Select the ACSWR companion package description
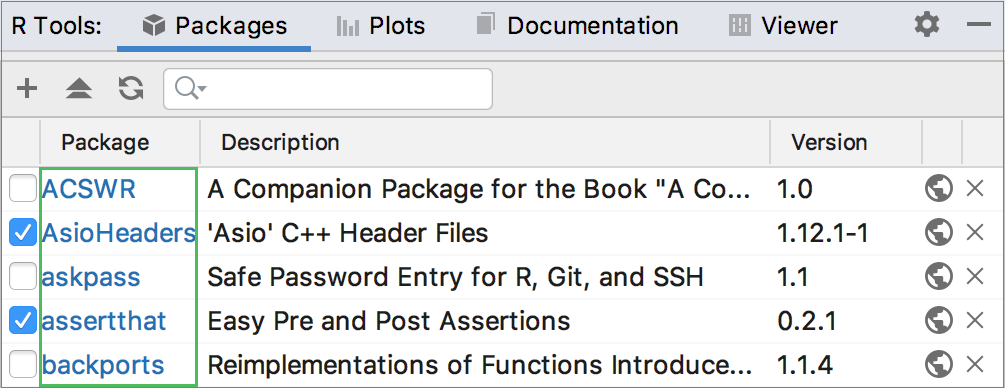The width and height of the screenshot is (1005, 388). (x=479, y=190)
